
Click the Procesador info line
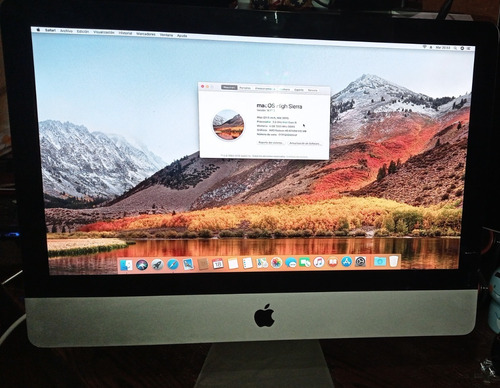click(x=276, y=122)
